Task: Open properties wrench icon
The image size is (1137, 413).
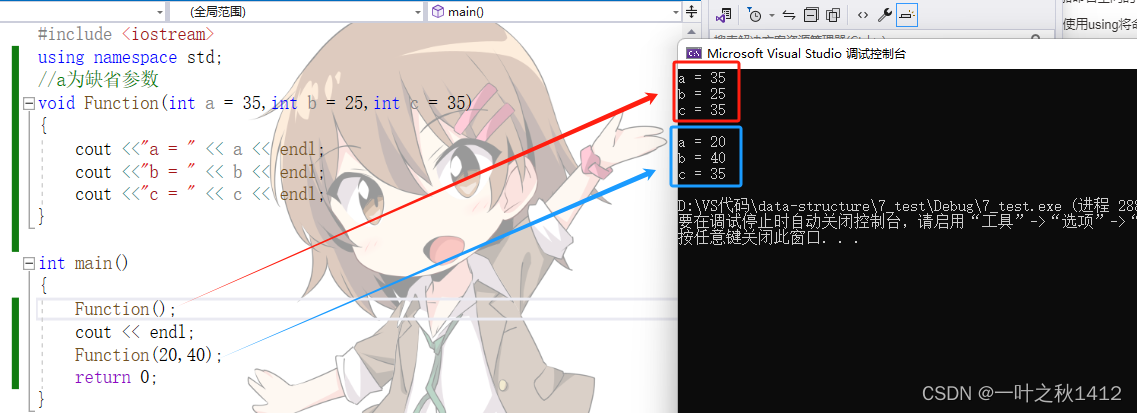Action: tap(885, 14)
